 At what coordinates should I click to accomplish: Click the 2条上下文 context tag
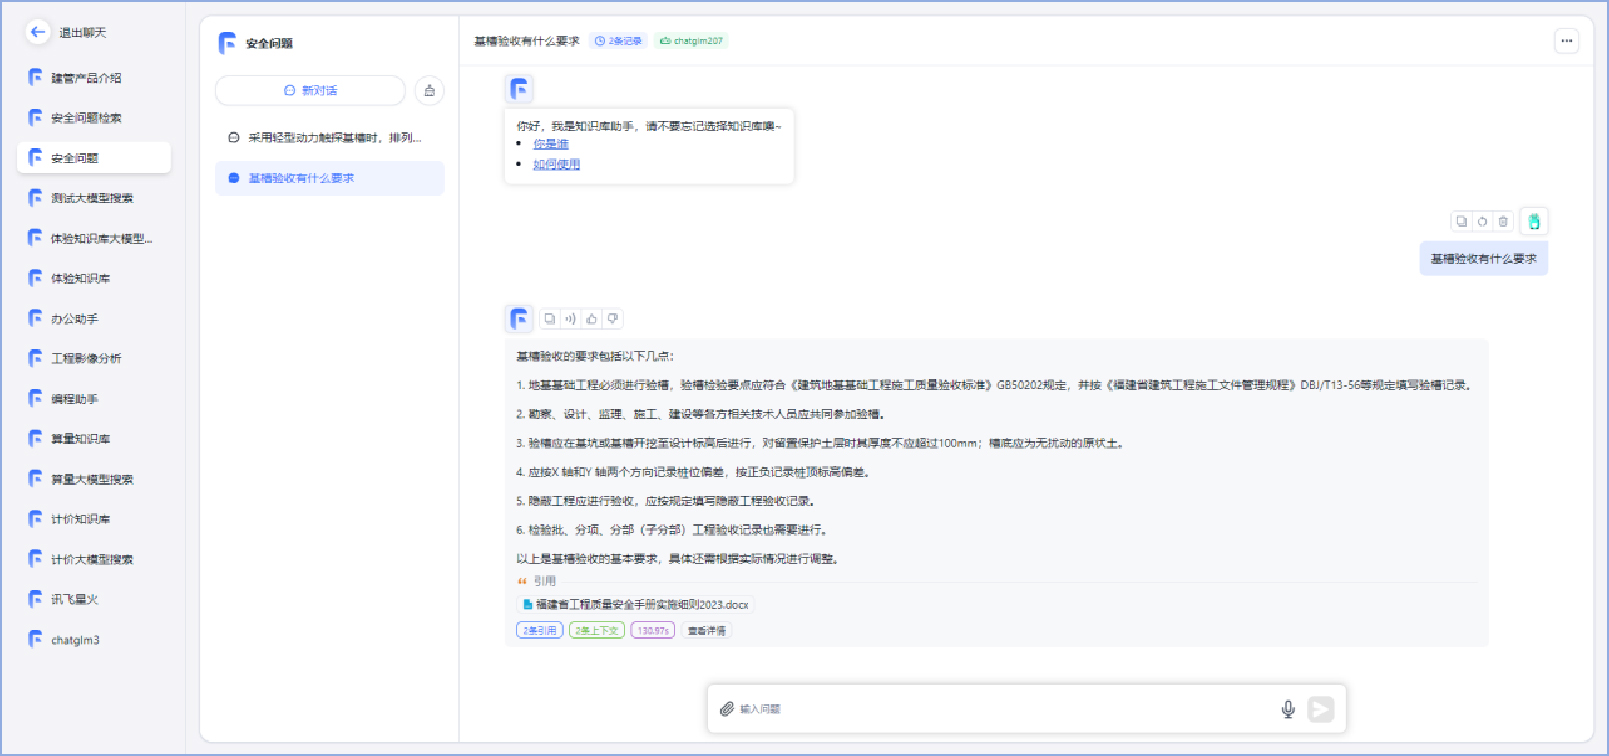(597, 630)
